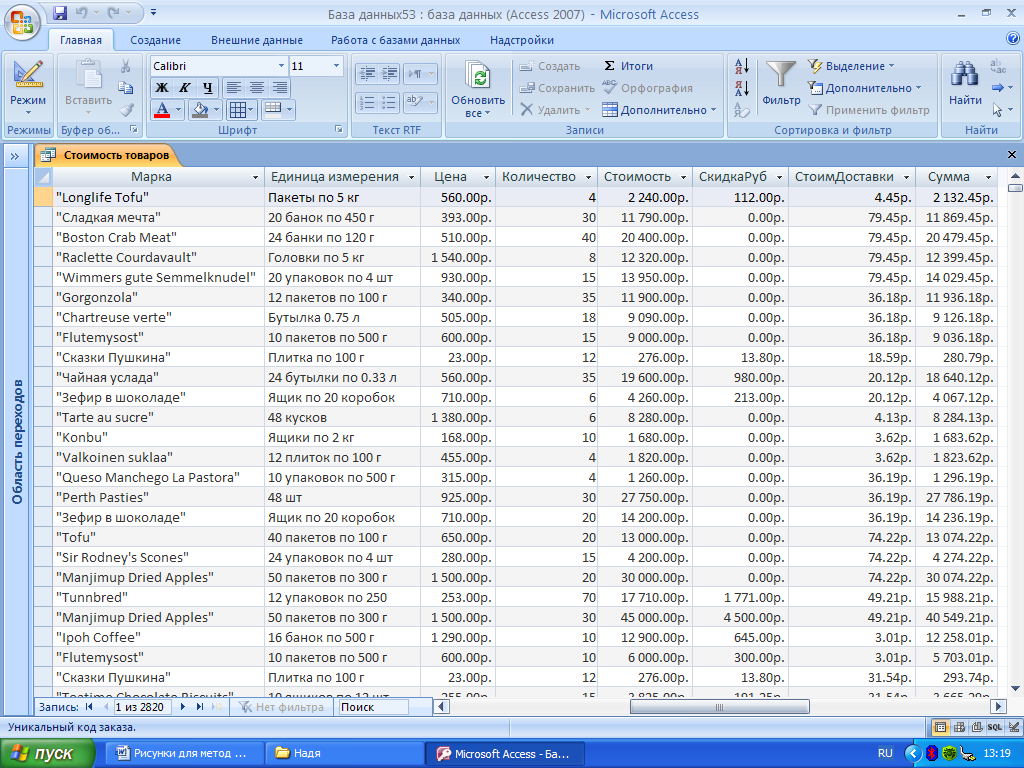Click vertical scrollbar down arrow
The image size is (1024, 768).
coord(1015,688)
